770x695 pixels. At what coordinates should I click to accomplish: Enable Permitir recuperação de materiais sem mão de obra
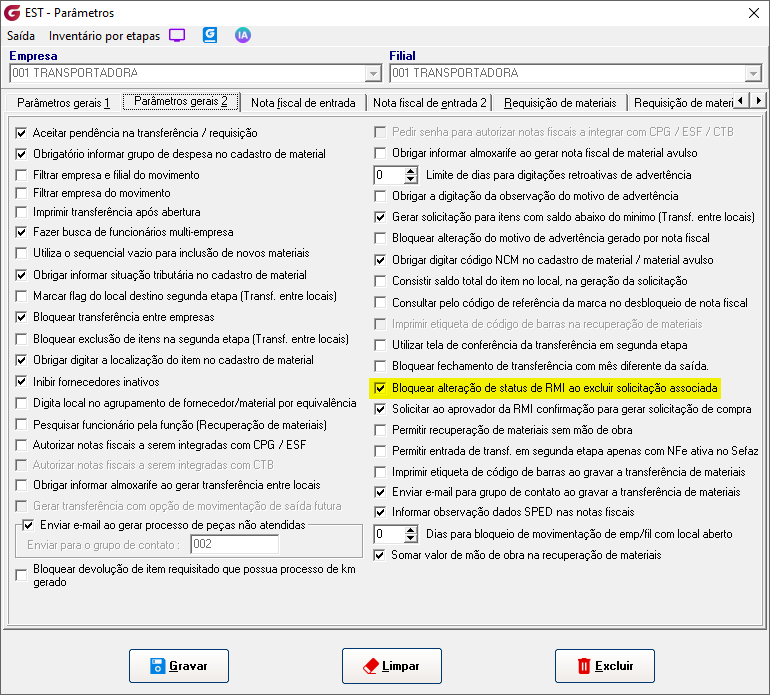coord(380,430)
